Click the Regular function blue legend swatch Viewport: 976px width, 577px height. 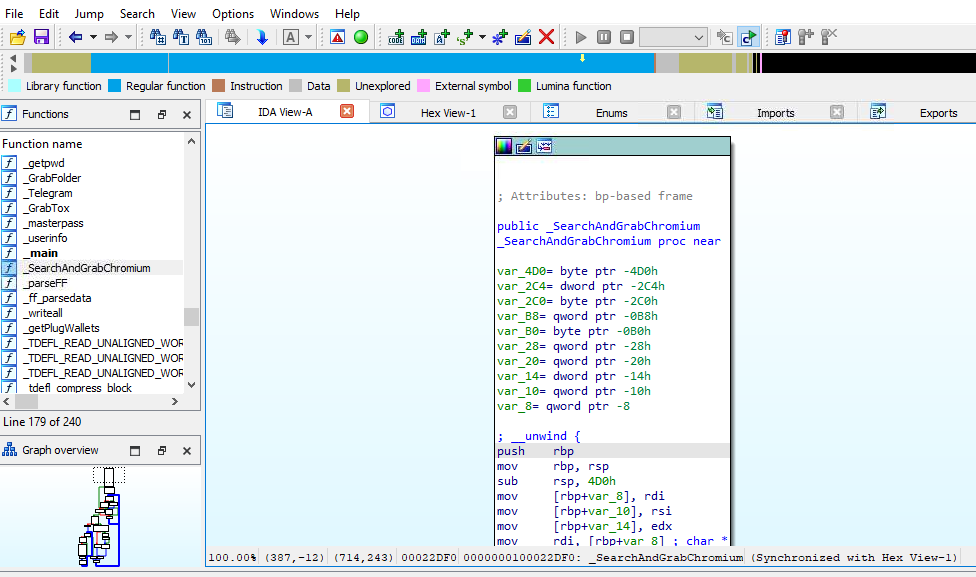pyautogui.click(x=115, y=86)
